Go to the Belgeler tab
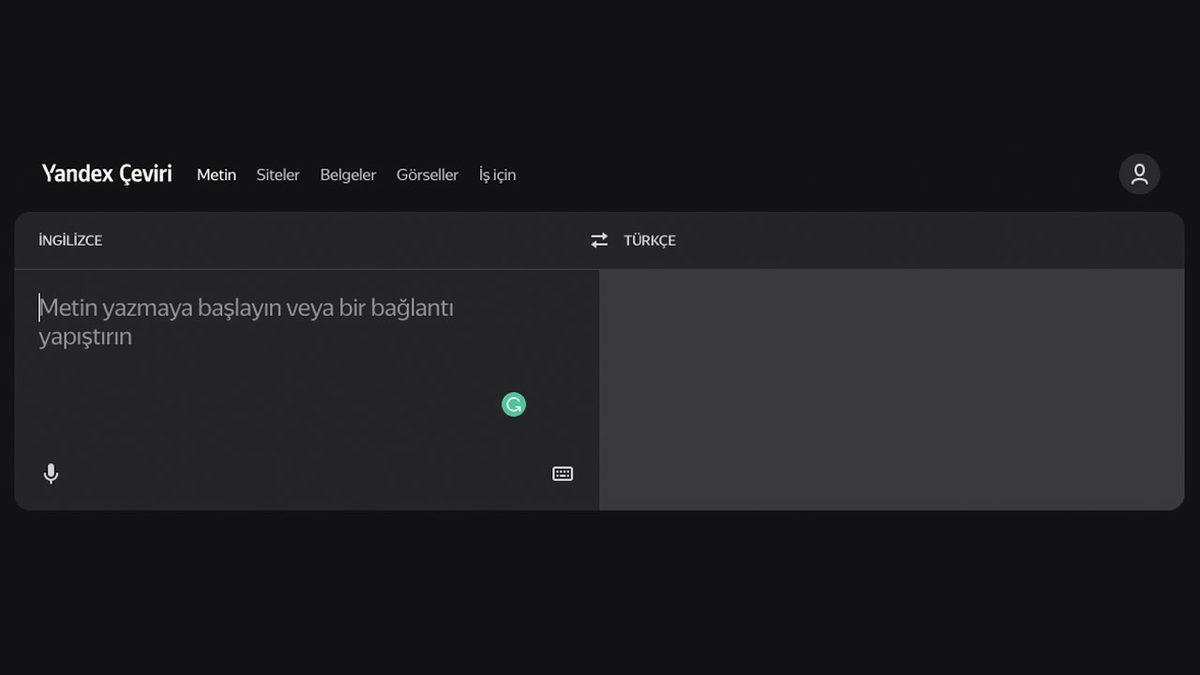Image resolution: width=1200 pixels, height=675 pixels. [348, 175]
